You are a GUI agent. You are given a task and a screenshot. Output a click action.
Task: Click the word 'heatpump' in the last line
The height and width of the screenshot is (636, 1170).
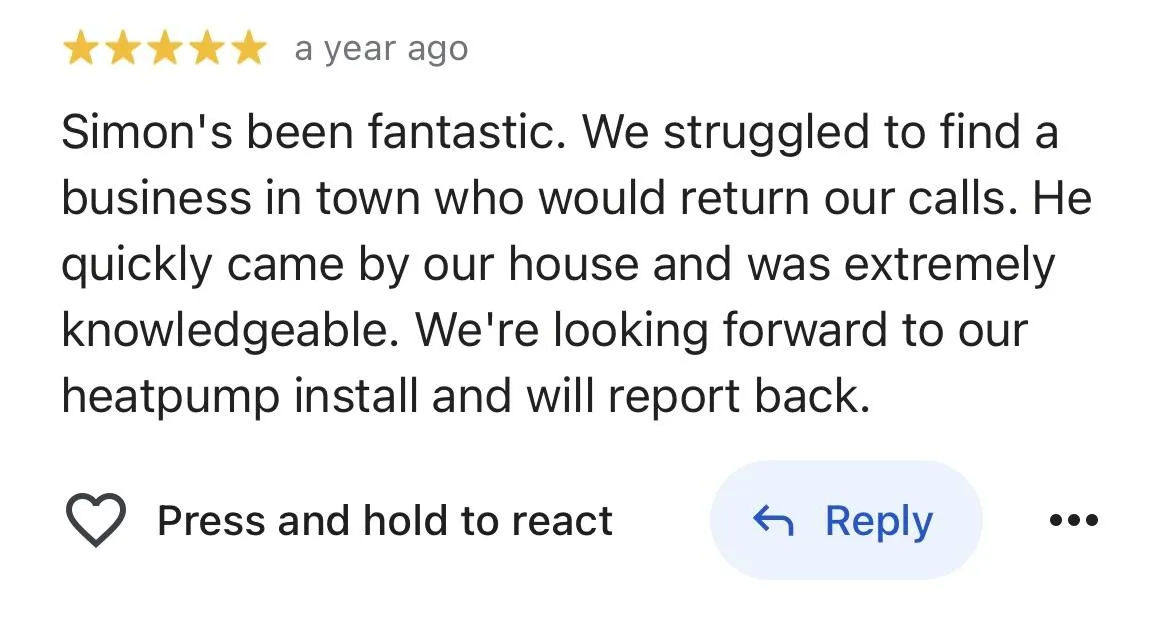(171, 397)
